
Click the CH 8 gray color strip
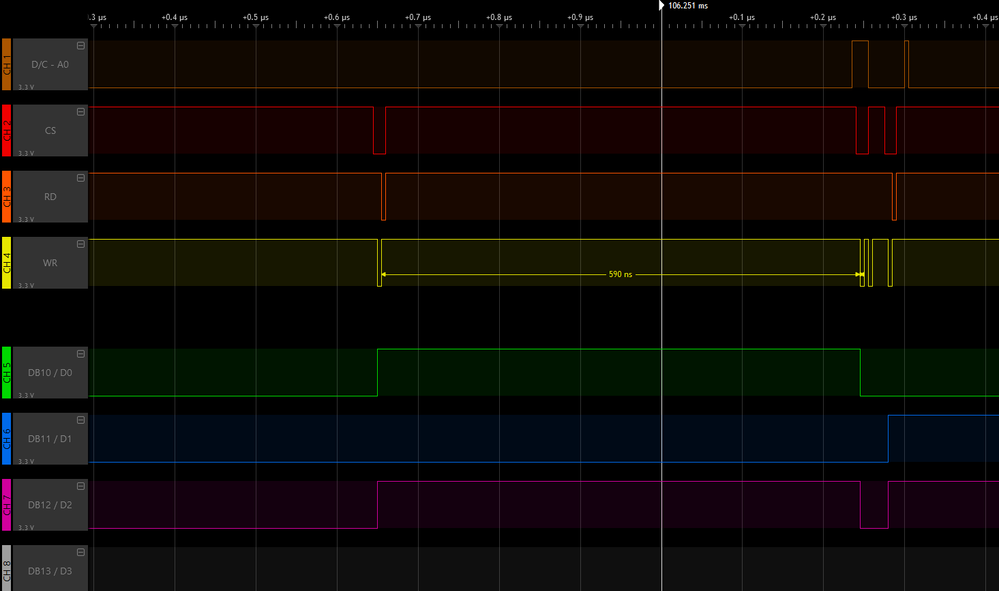6,568
